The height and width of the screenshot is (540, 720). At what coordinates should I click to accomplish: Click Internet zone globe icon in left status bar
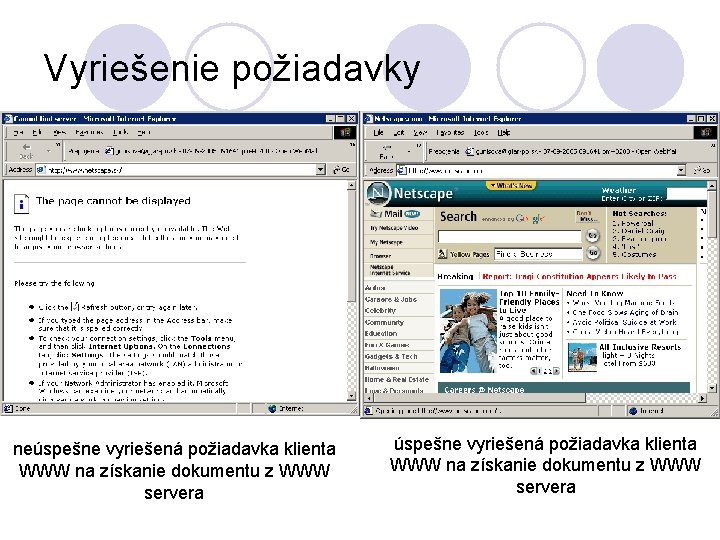[x=272, y=408]
